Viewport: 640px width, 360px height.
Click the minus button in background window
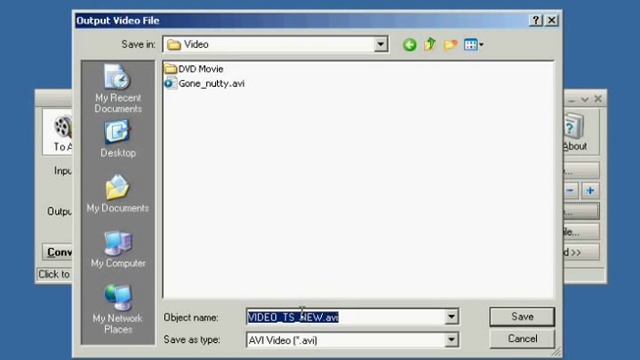[570, 191]
